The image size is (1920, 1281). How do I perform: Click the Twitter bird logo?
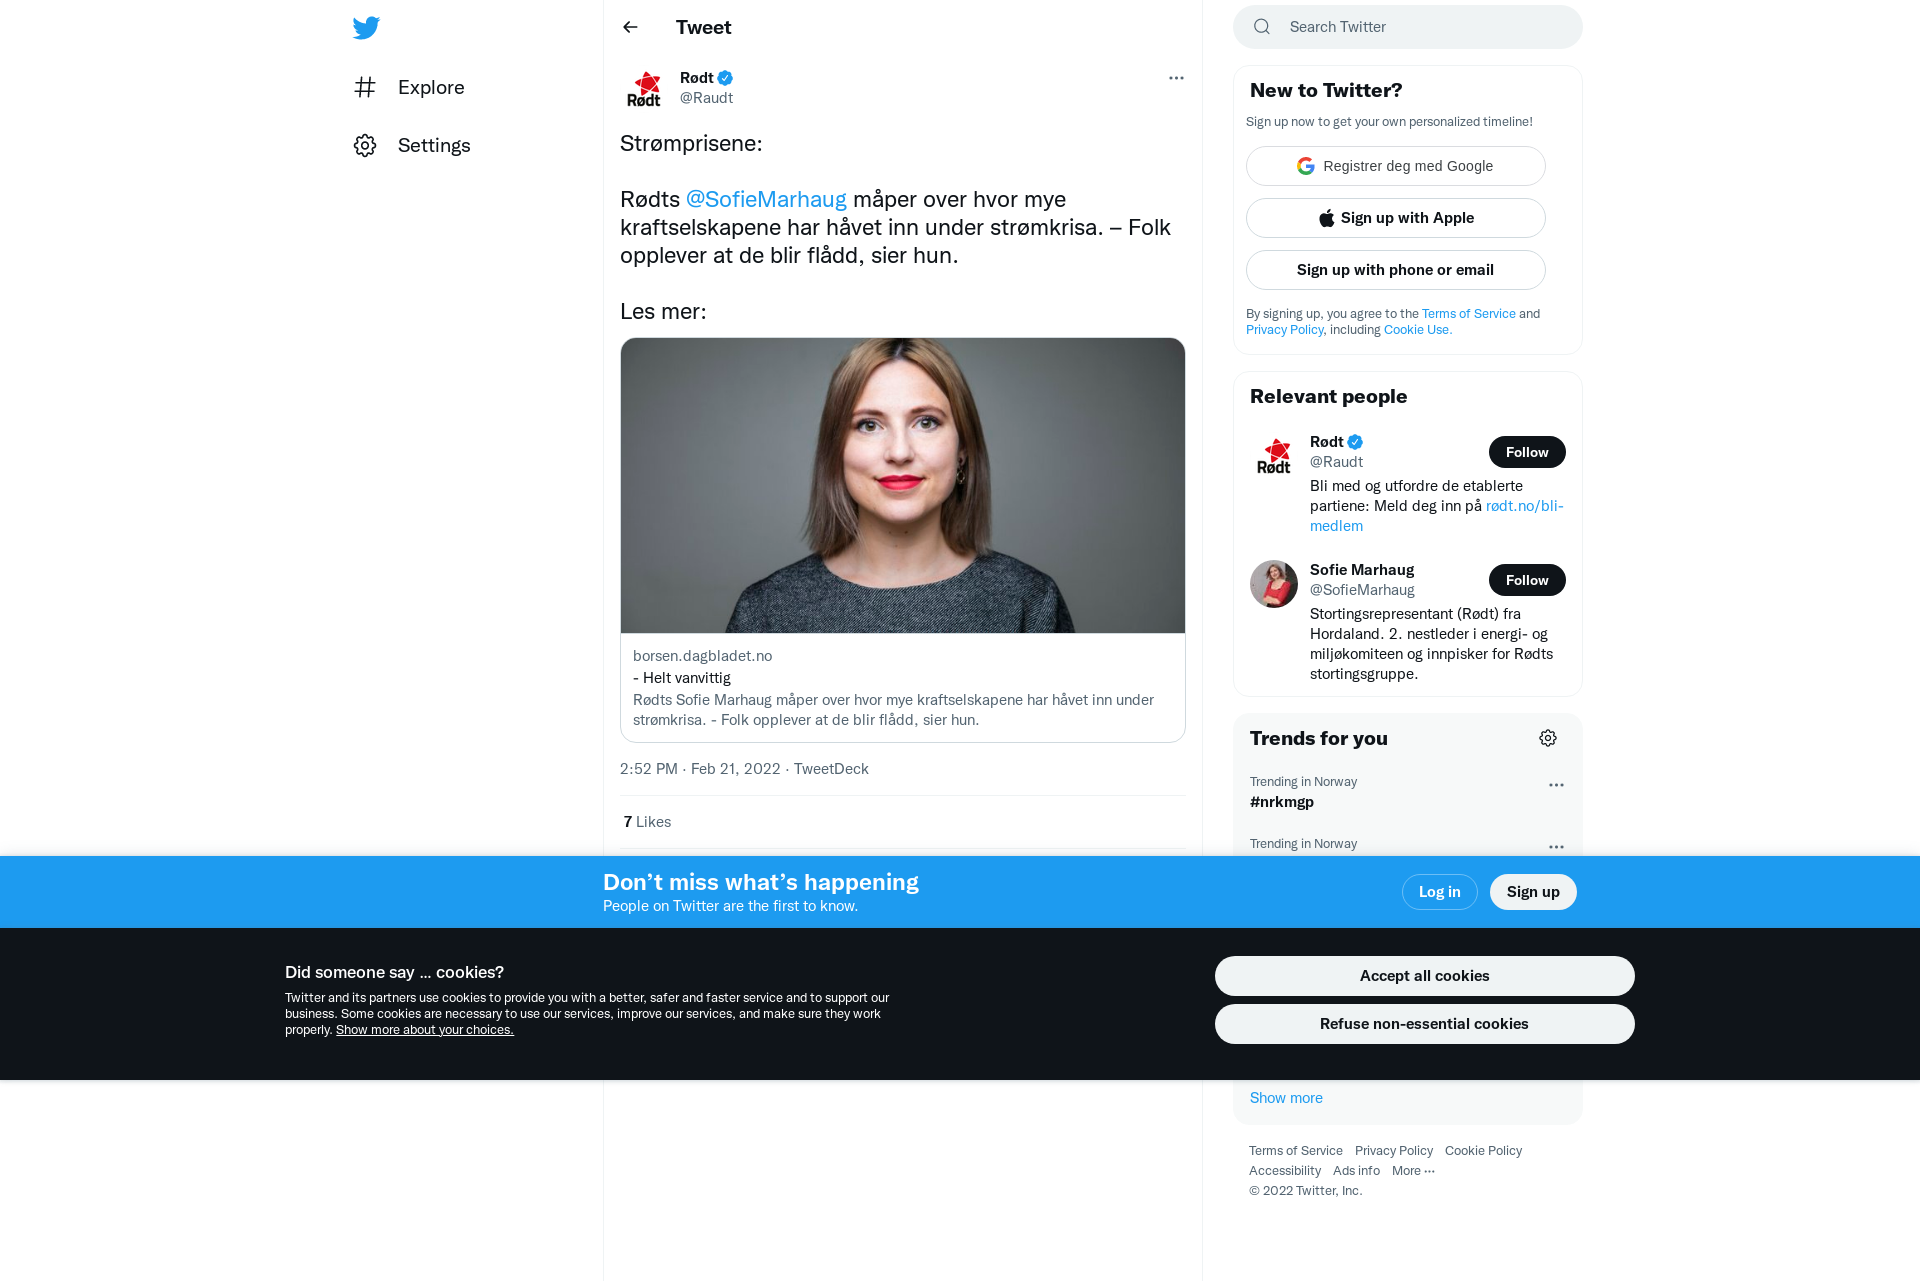coord(366,27)
